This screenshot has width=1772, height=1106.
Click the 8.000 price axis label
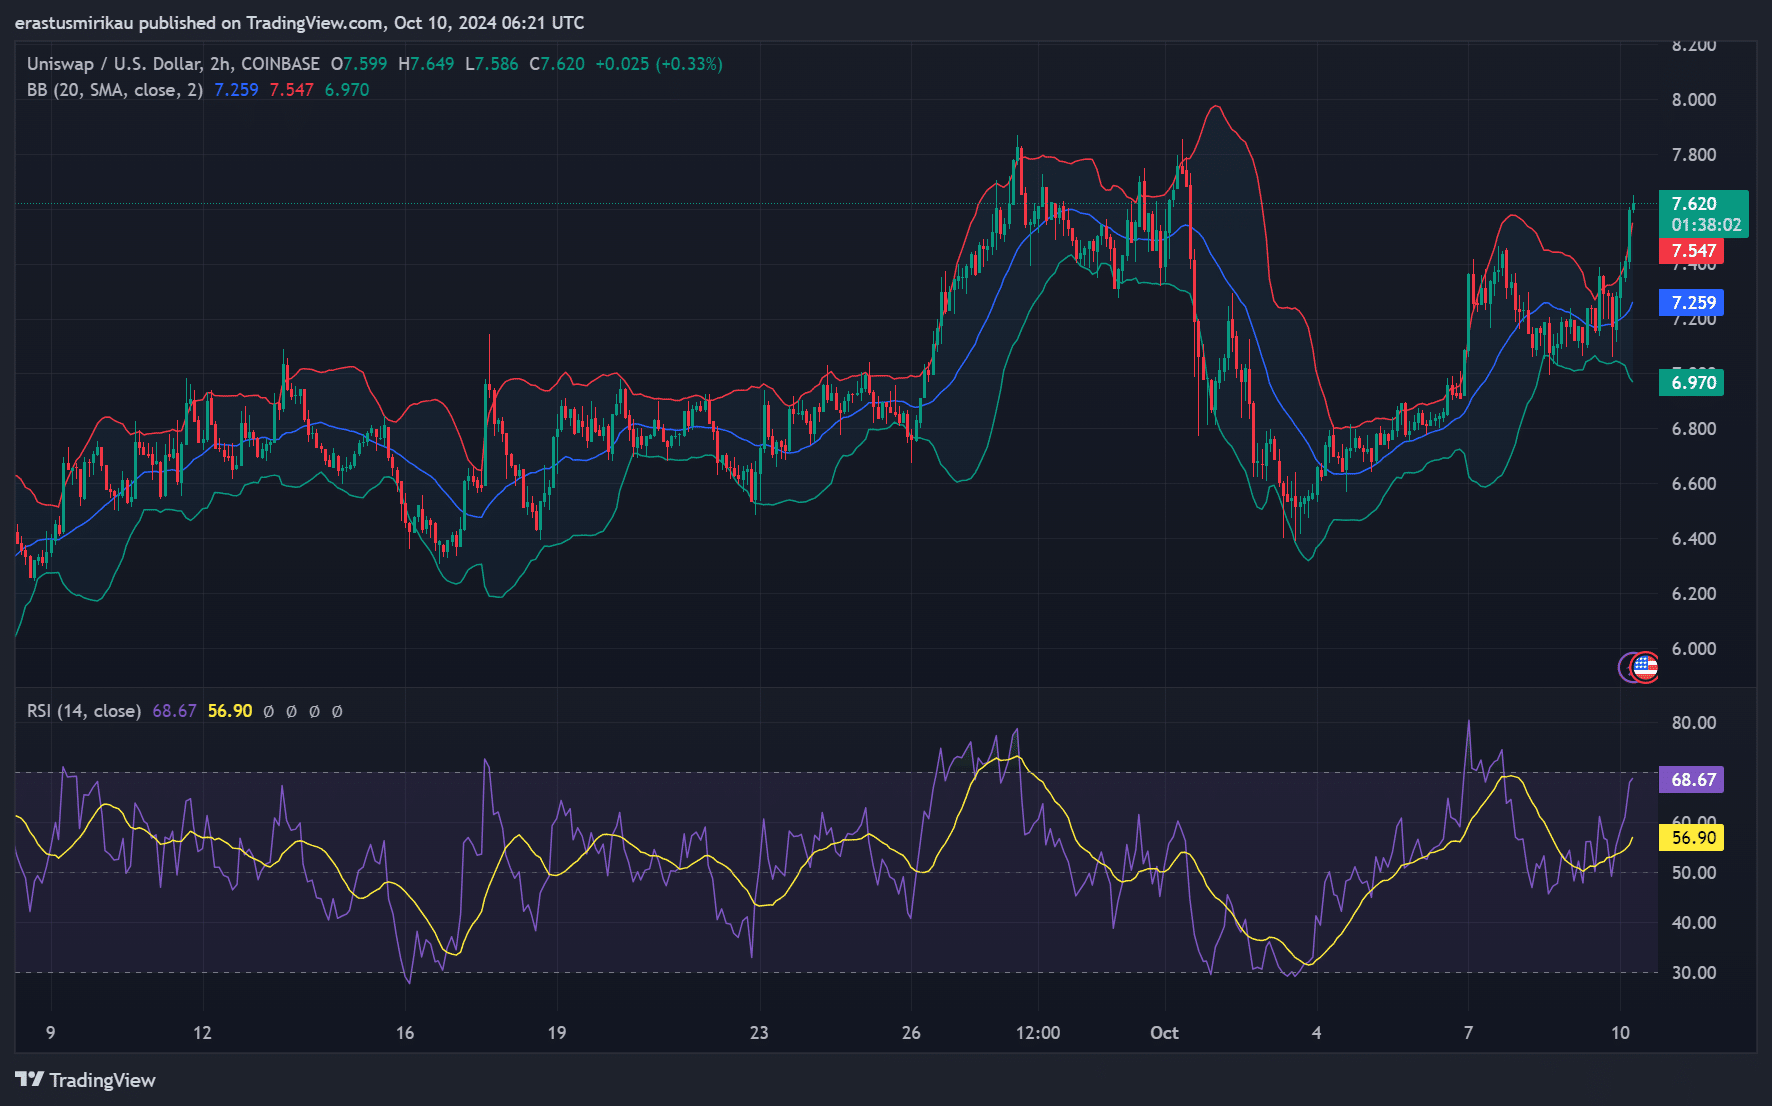(x=1694, y=100)
